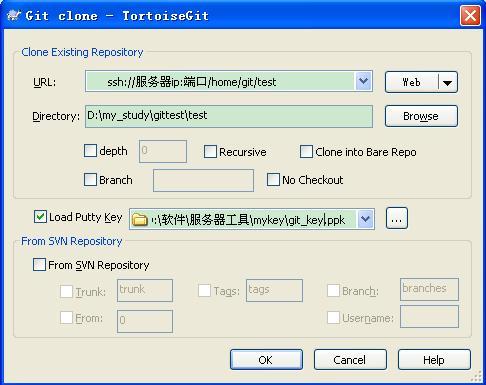
Task: Open the URL history dropdown
Action: (x=363, y=81)
